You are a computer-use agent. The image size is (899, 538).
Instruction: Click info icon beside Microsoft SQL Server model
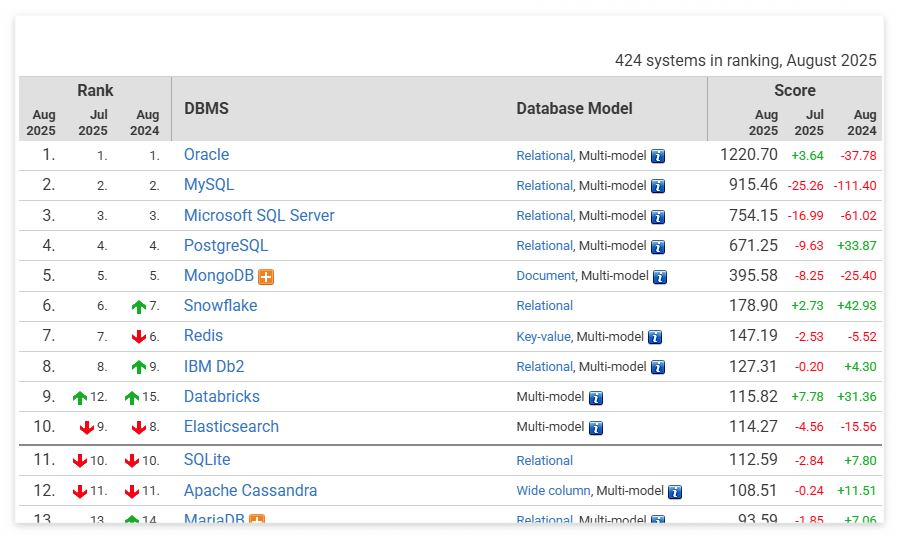[x=658, y=217]
